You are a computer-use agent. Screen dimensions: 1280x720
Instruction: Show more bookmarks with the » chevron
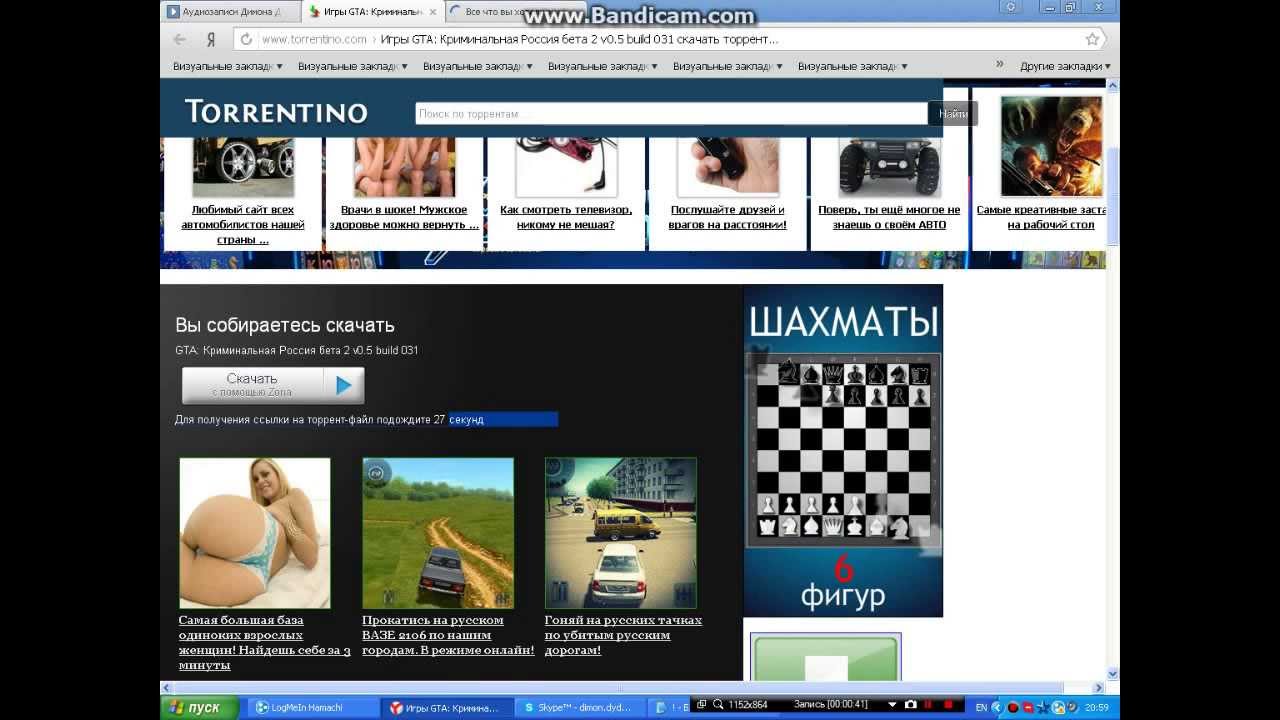pos(999,65)
